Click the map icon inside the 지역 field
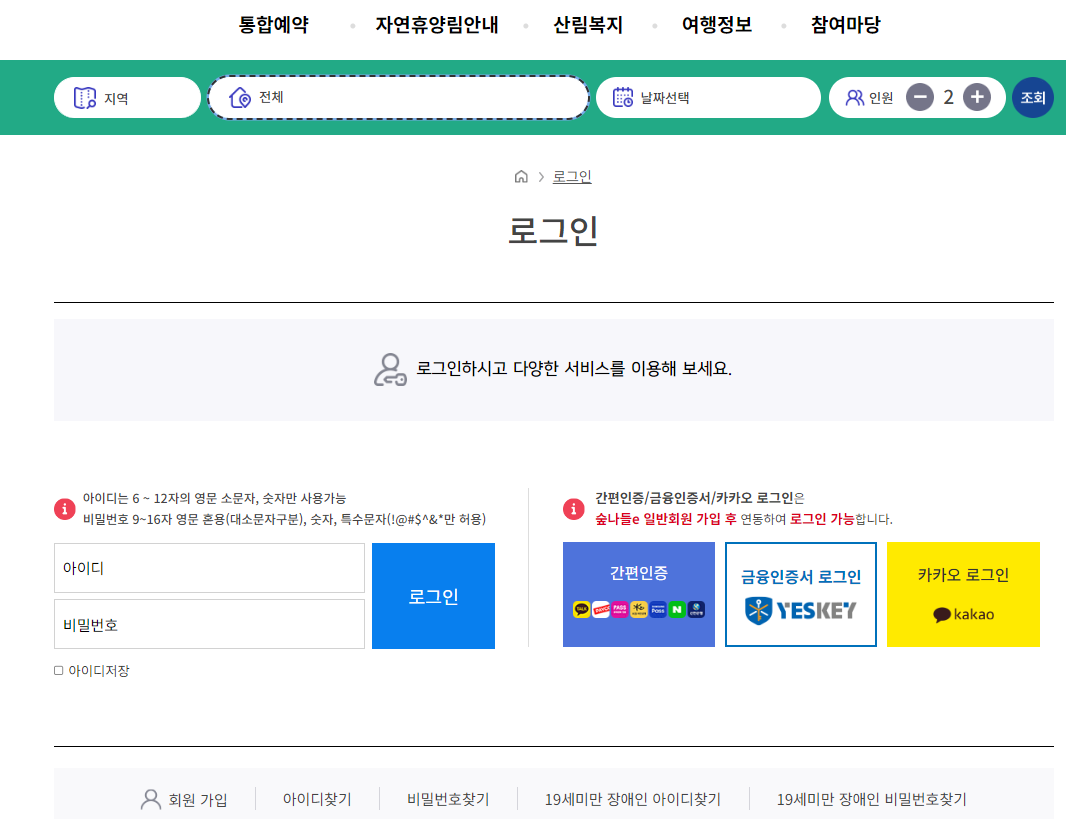Screen dimensions: 1066x819 85,97
